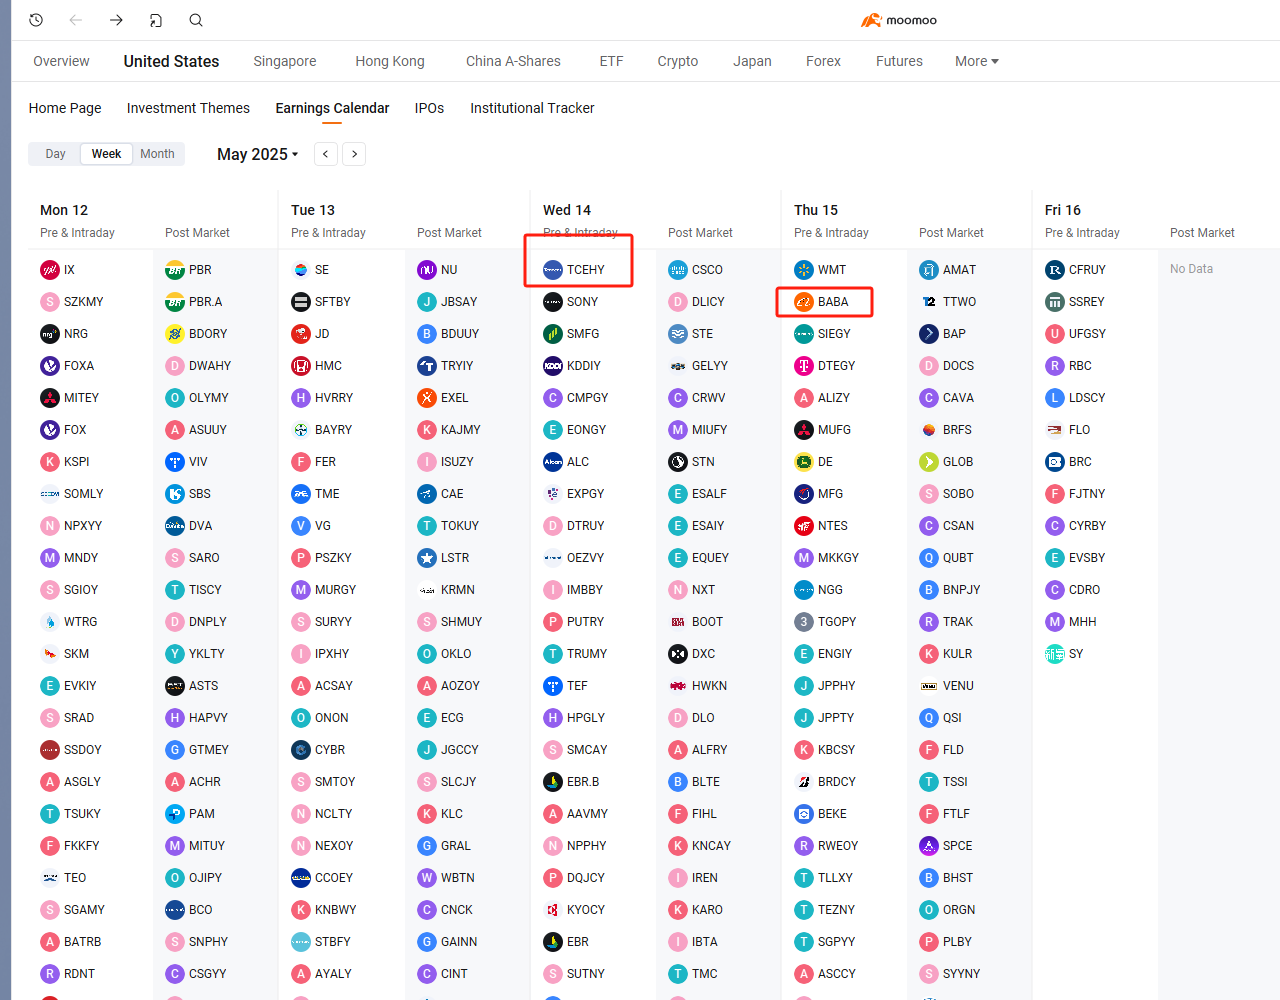Image resolution: width=1280 pixels, height=1000 pixels.
Task: Click the OKLO ticker text
Action: [456, 654]
